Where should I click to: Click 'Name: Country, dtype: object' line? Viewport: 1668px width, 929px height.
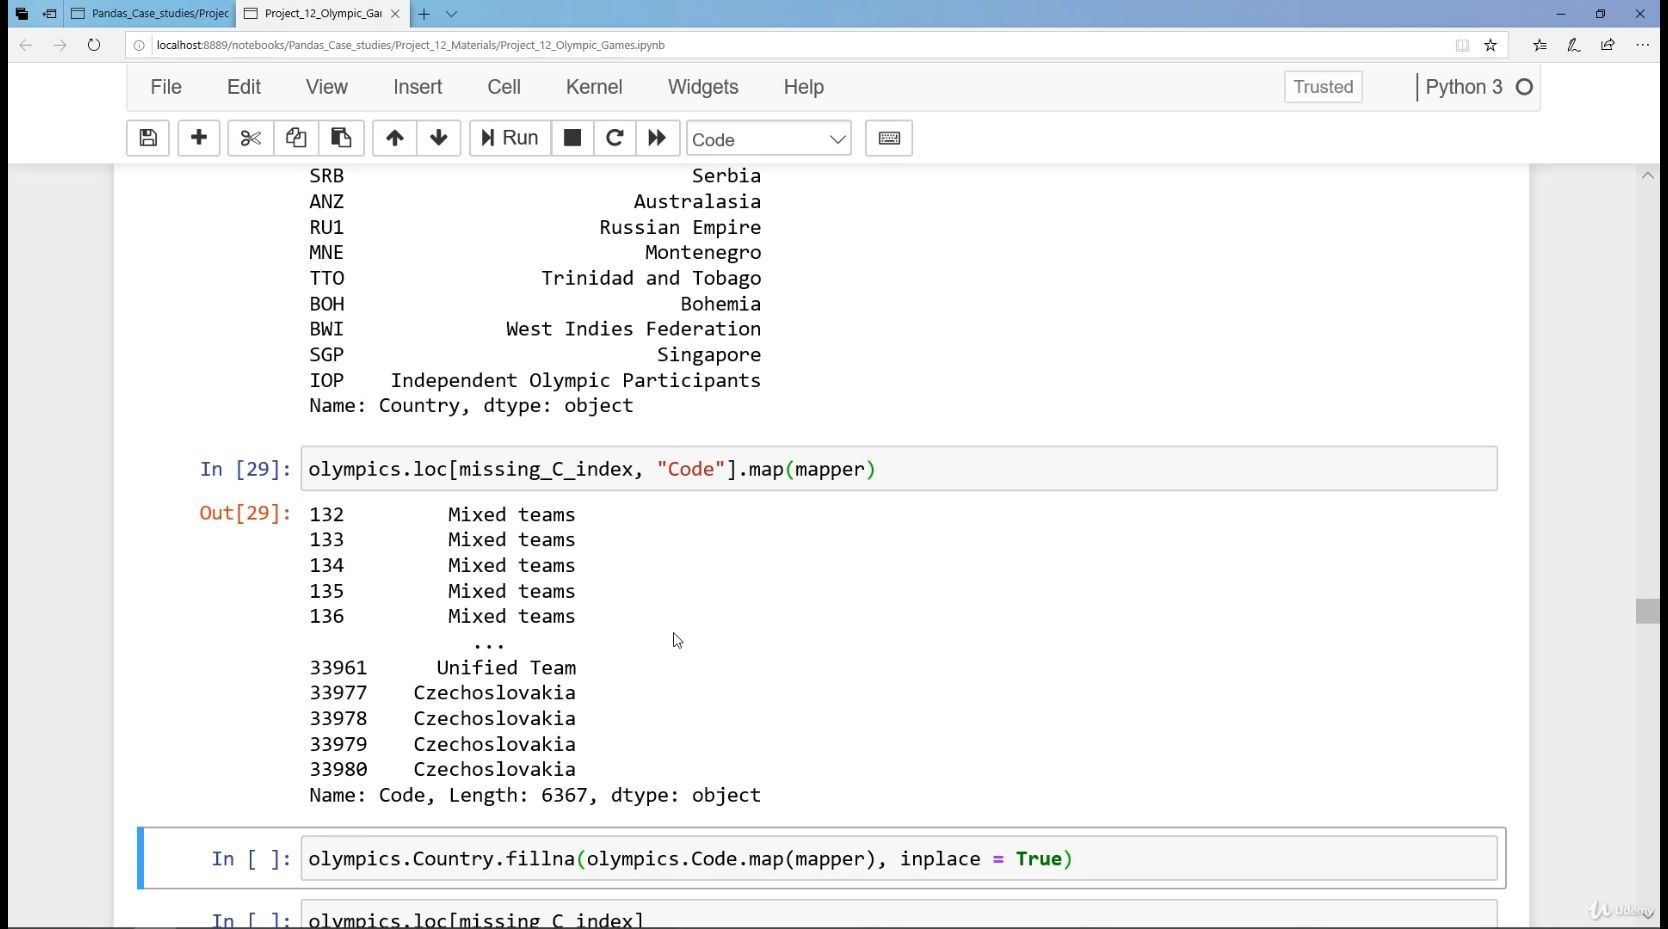(x=471, y=406)
